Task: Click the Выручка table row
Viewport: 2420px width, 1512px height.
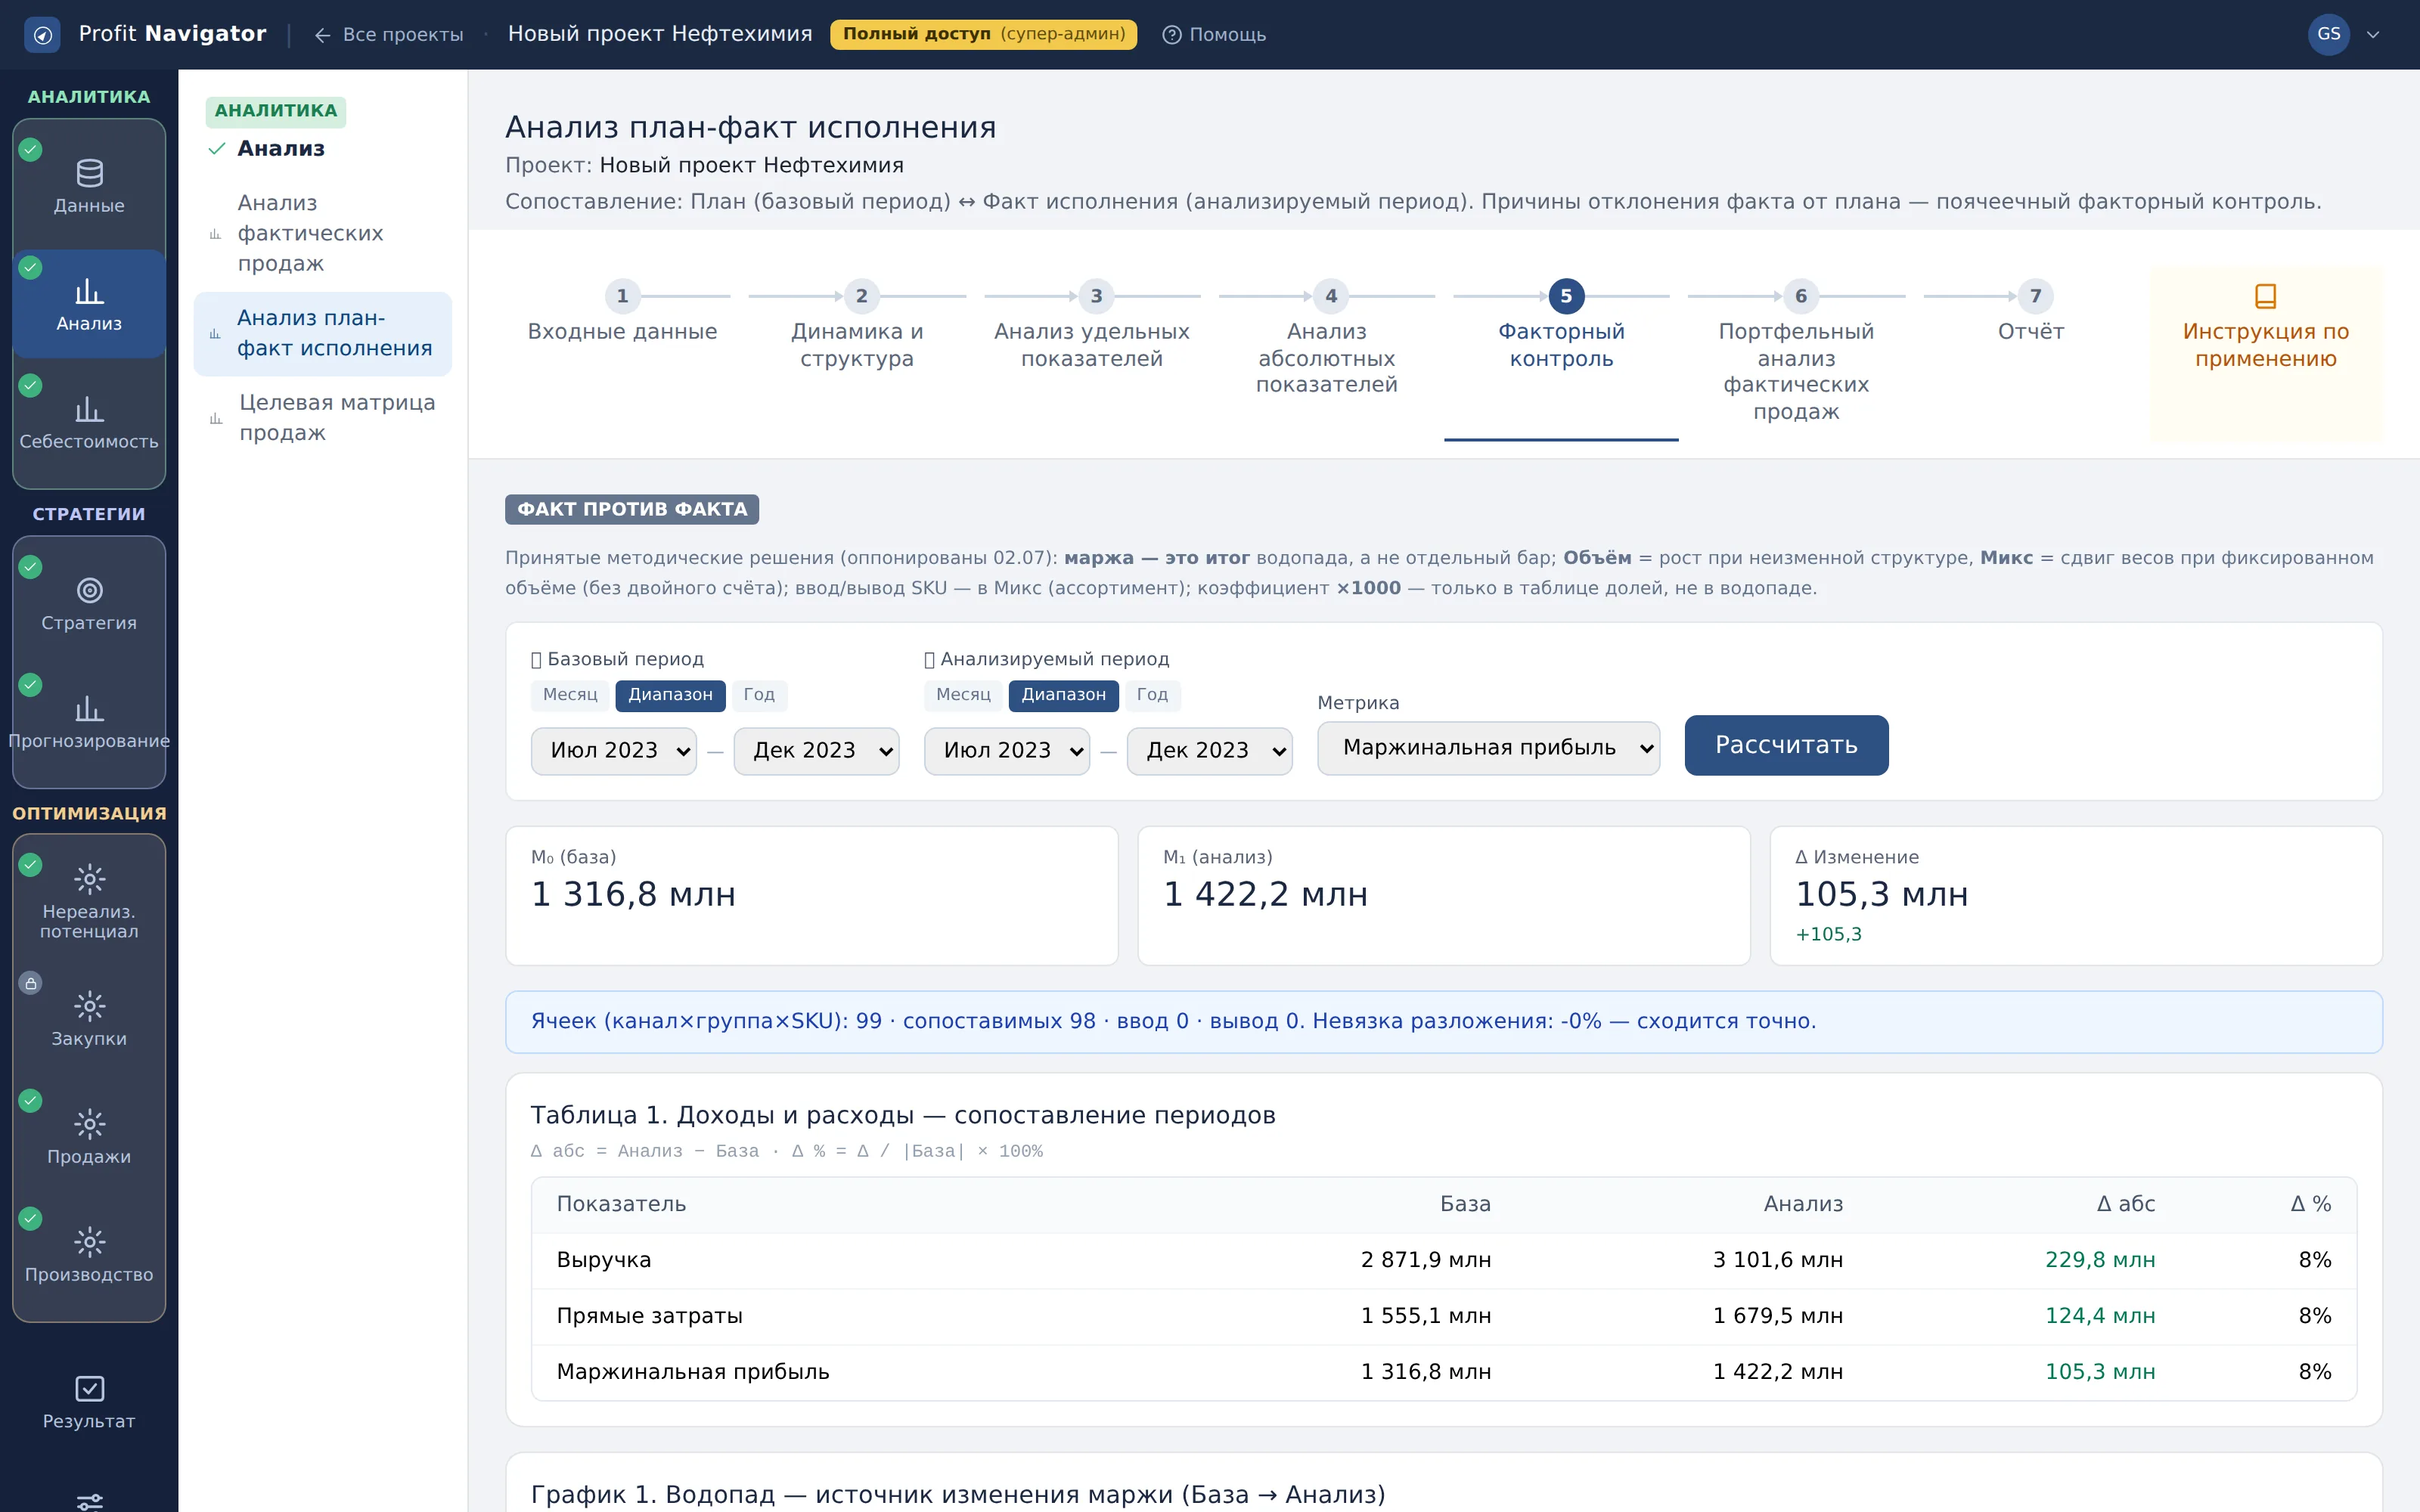Action: click(1444, 1260)
